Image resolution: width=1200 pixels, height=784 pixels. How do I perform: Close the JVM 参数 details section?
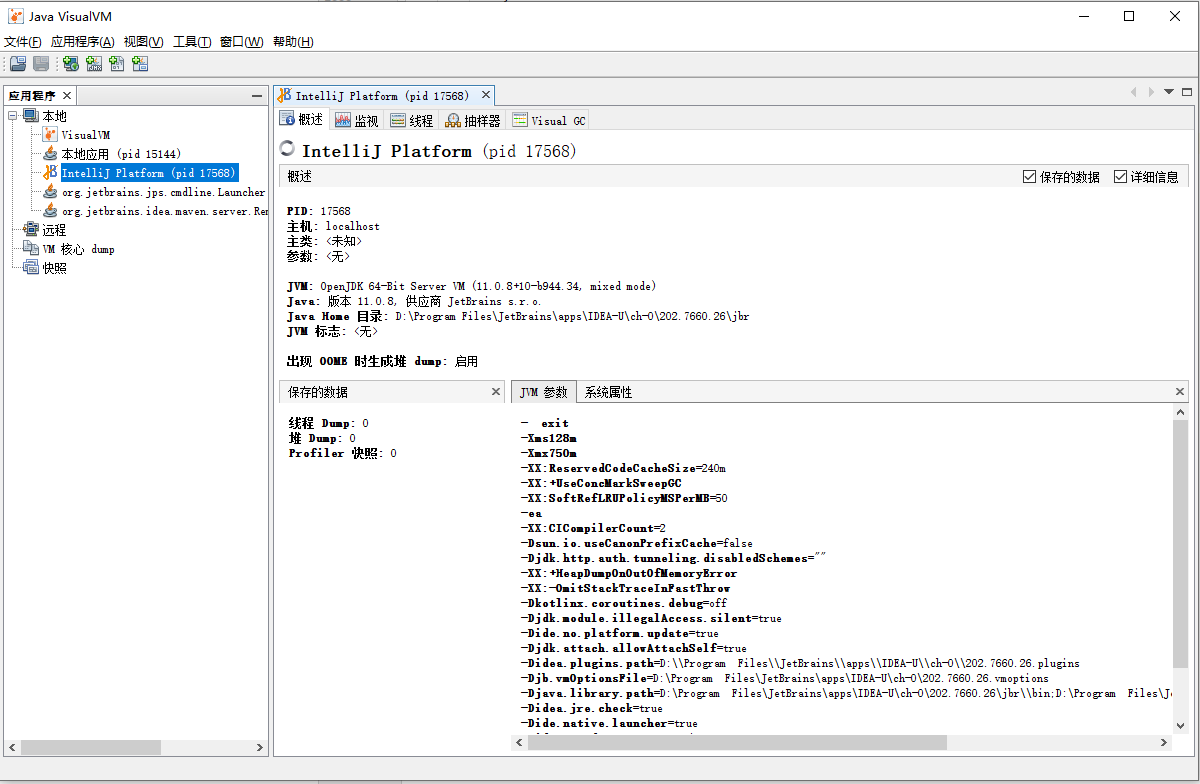pos(1180,392)
